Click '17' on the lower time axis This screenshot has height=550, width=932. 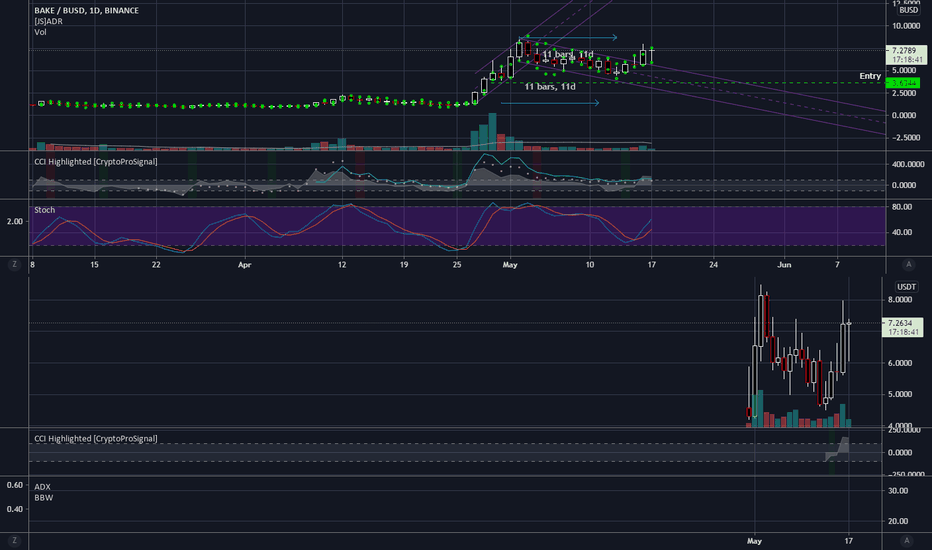point(848,541)
